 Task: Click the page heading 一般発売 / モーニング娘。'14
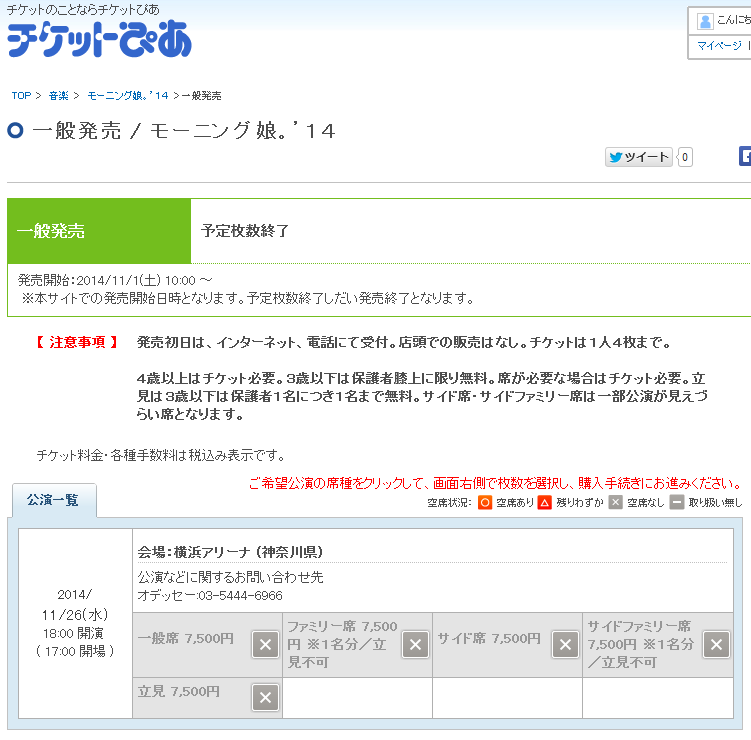tap(184, 131)
